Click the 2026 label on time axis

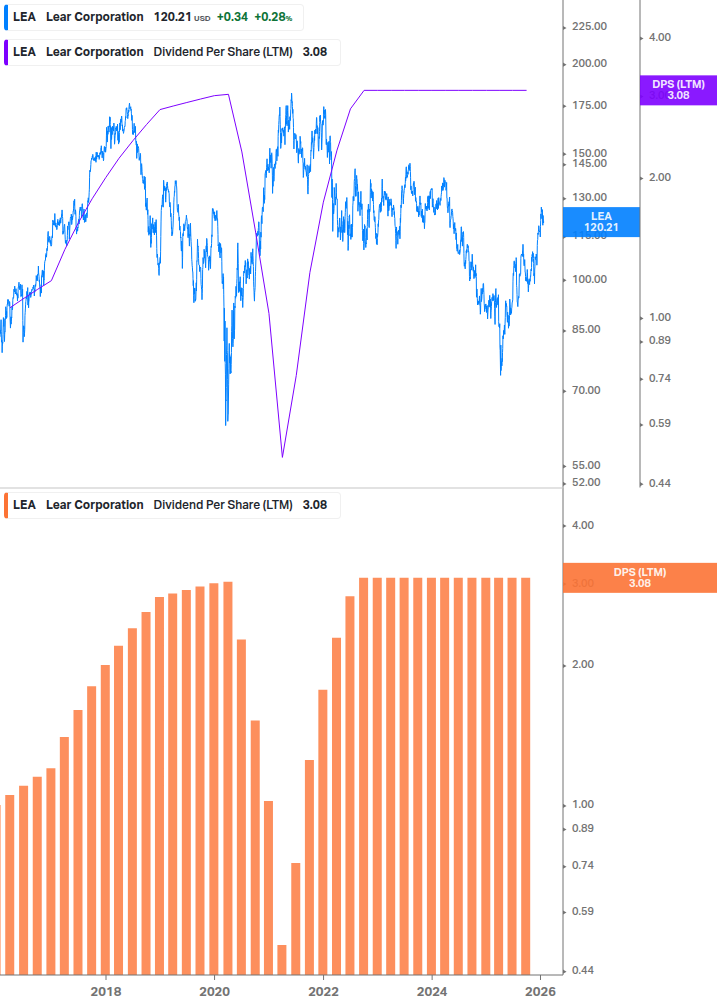click(540, 992)
